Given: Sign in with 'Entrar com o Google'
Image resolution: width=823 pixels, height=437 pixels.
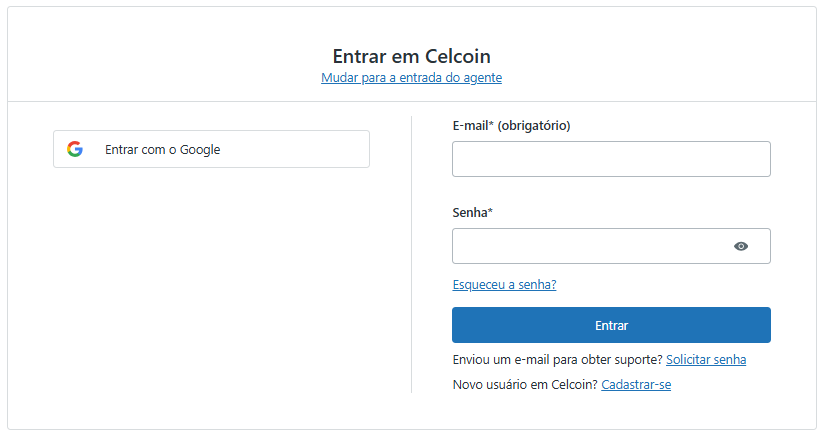Looking at the screenshot, I should pyautogui.click(x=211, y=149).
